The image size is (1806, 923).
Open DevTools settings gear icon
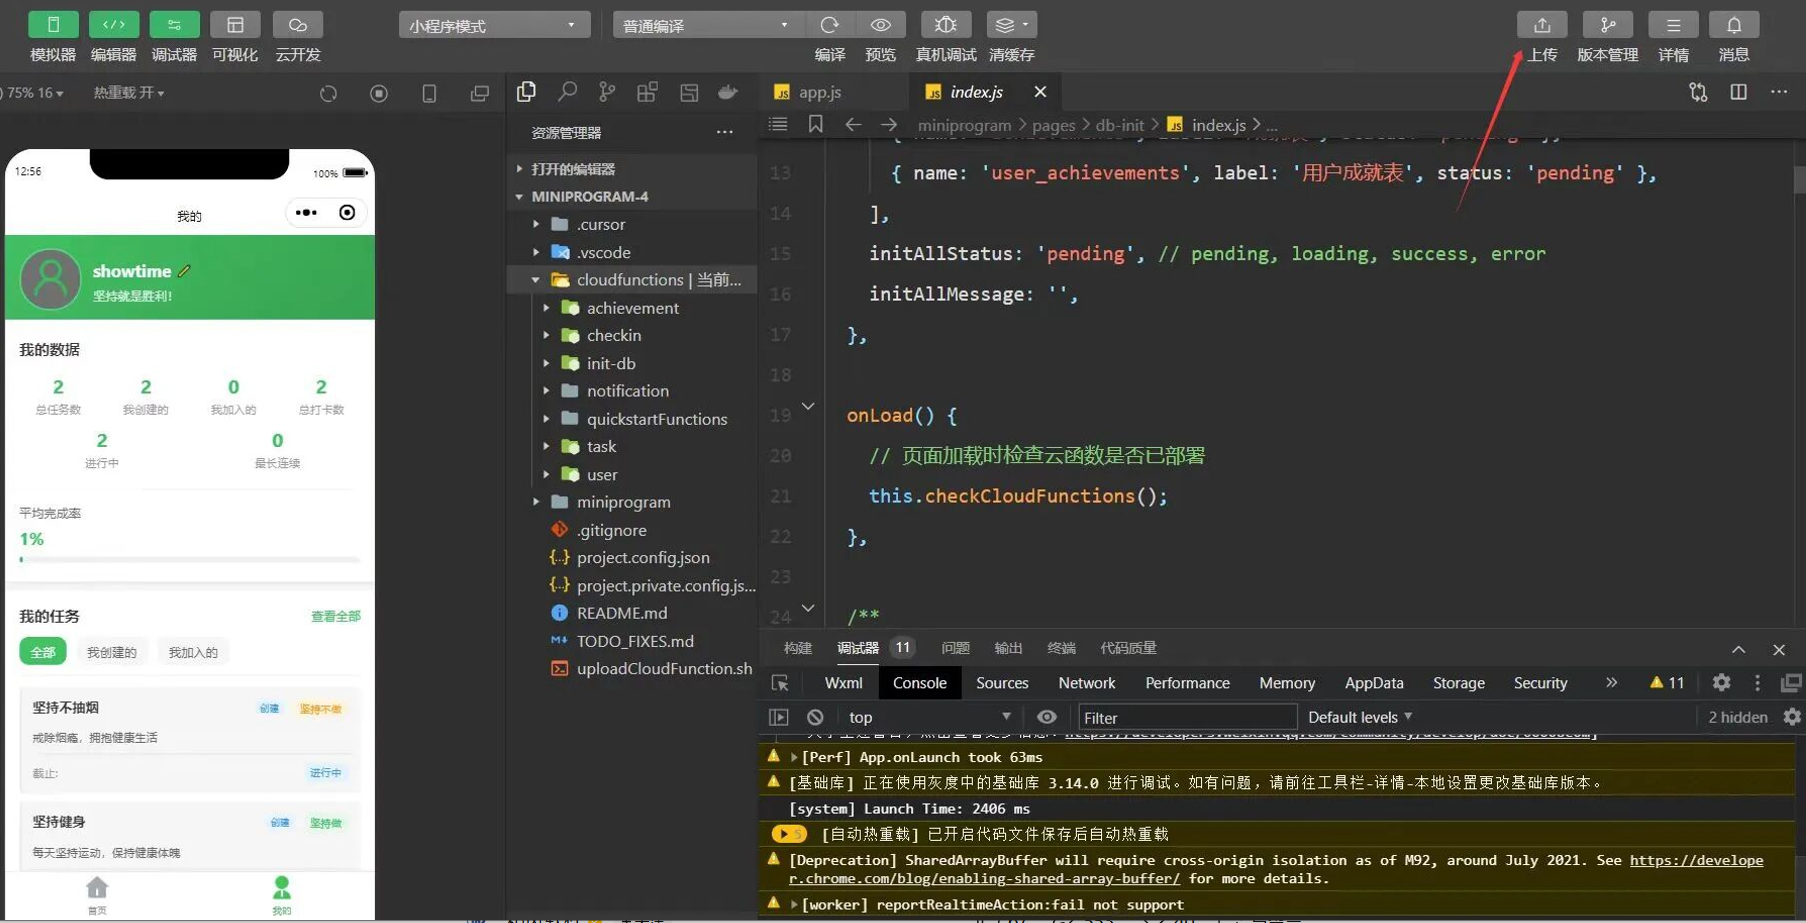pos(1721,683)
